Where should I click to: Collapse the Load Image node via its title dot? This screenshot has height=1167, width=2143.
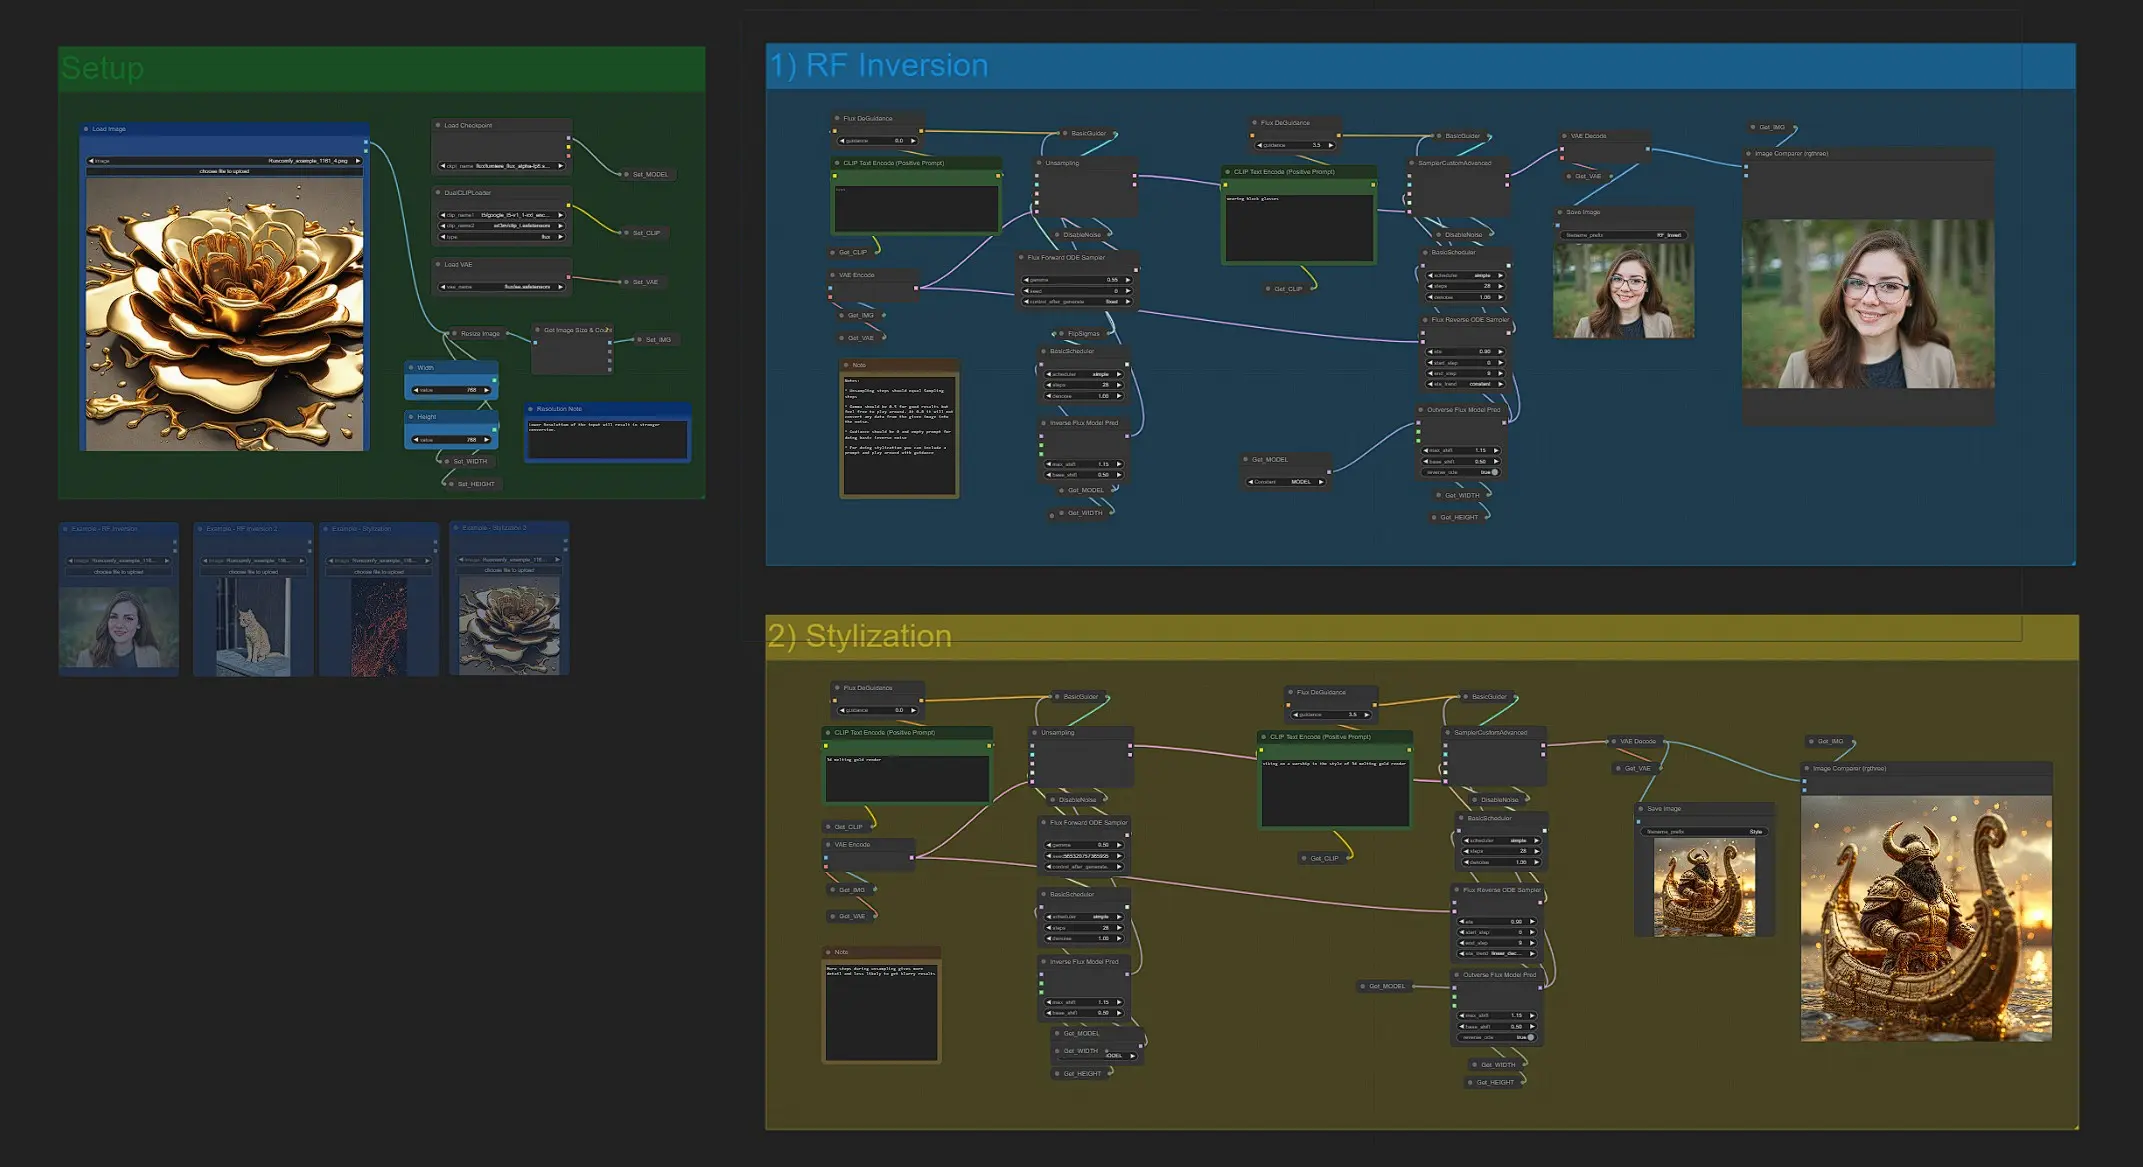pos(86,129)
